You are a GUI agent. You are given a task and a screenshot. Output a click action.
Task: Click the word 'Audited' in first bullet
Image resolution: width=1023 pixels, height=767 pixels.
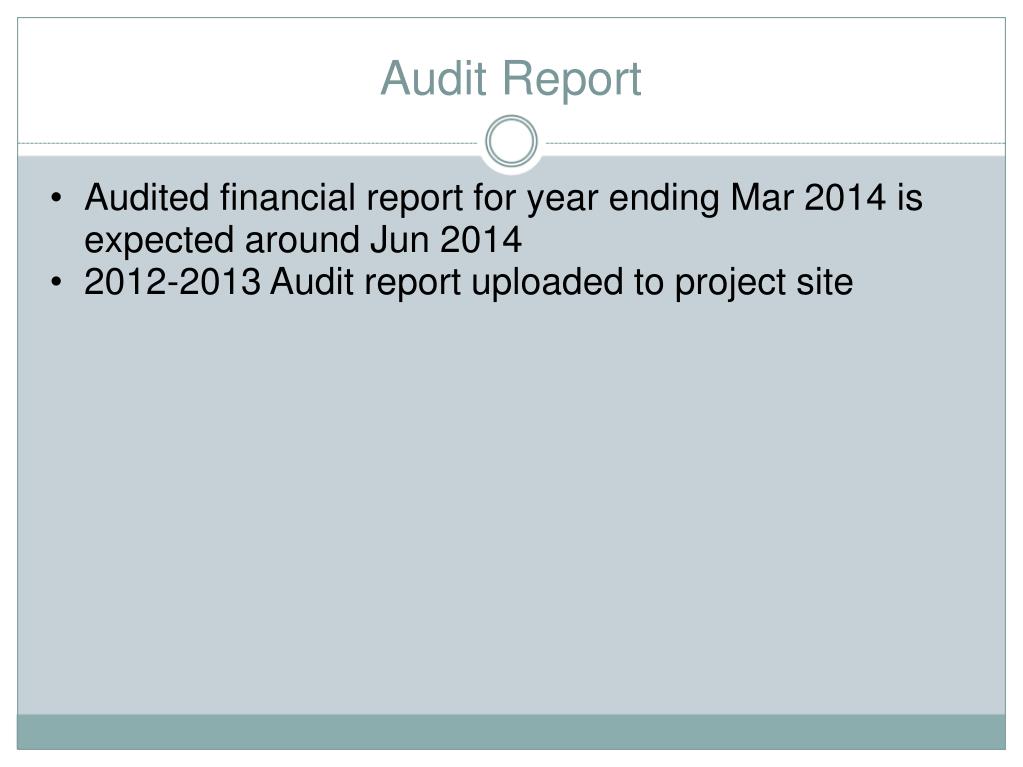(x=147, y=197)
